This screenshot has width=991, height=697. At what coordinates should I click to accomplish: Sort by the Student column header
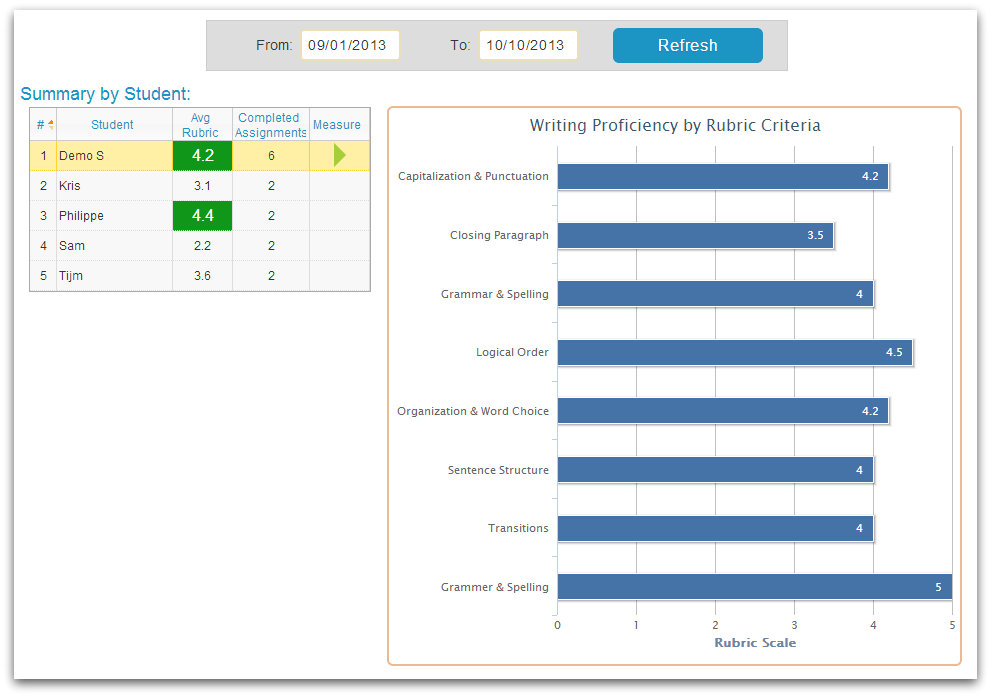point(112,124)
